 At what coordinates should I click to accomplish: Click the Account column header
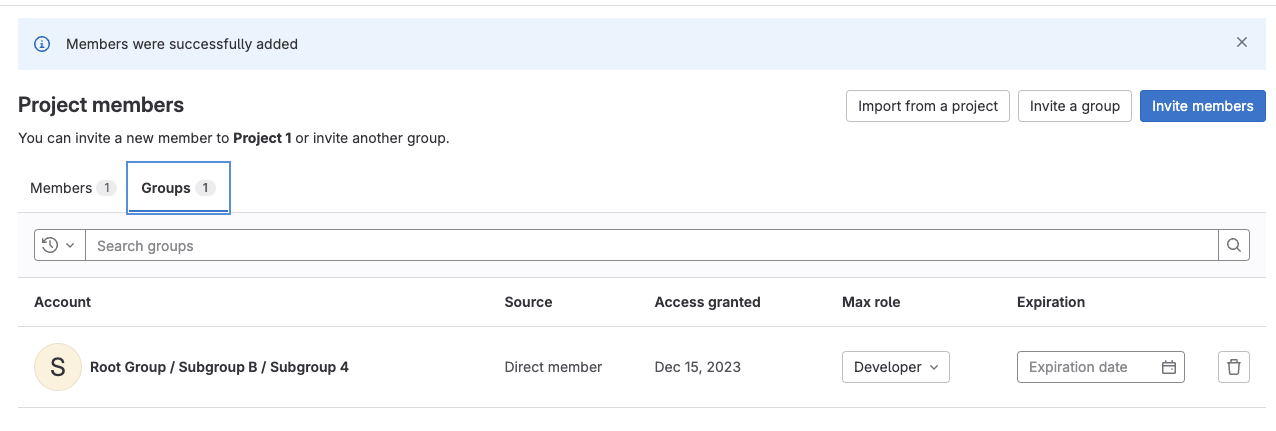62,302
